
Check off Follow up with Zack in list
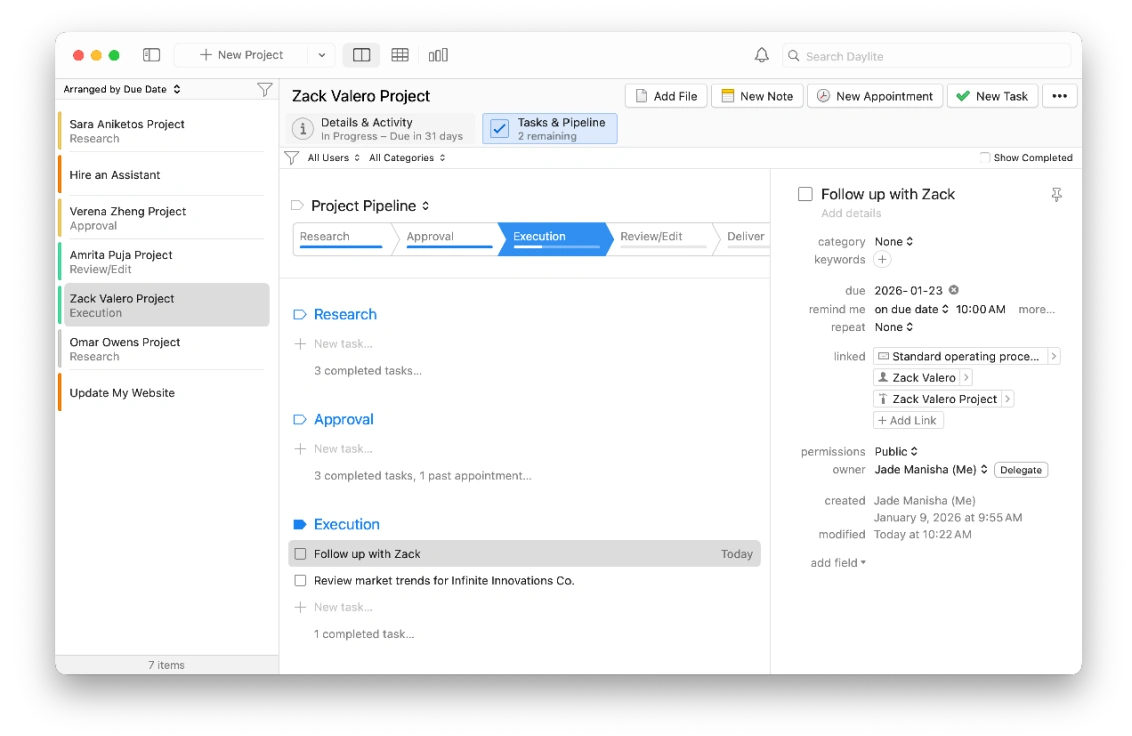click(x=300, y=554)
